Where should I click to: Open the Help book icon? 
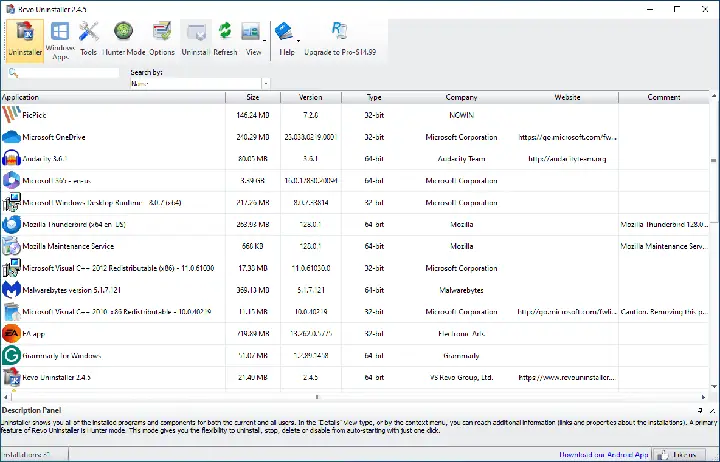pyautogui.click(x=284, y=32)
